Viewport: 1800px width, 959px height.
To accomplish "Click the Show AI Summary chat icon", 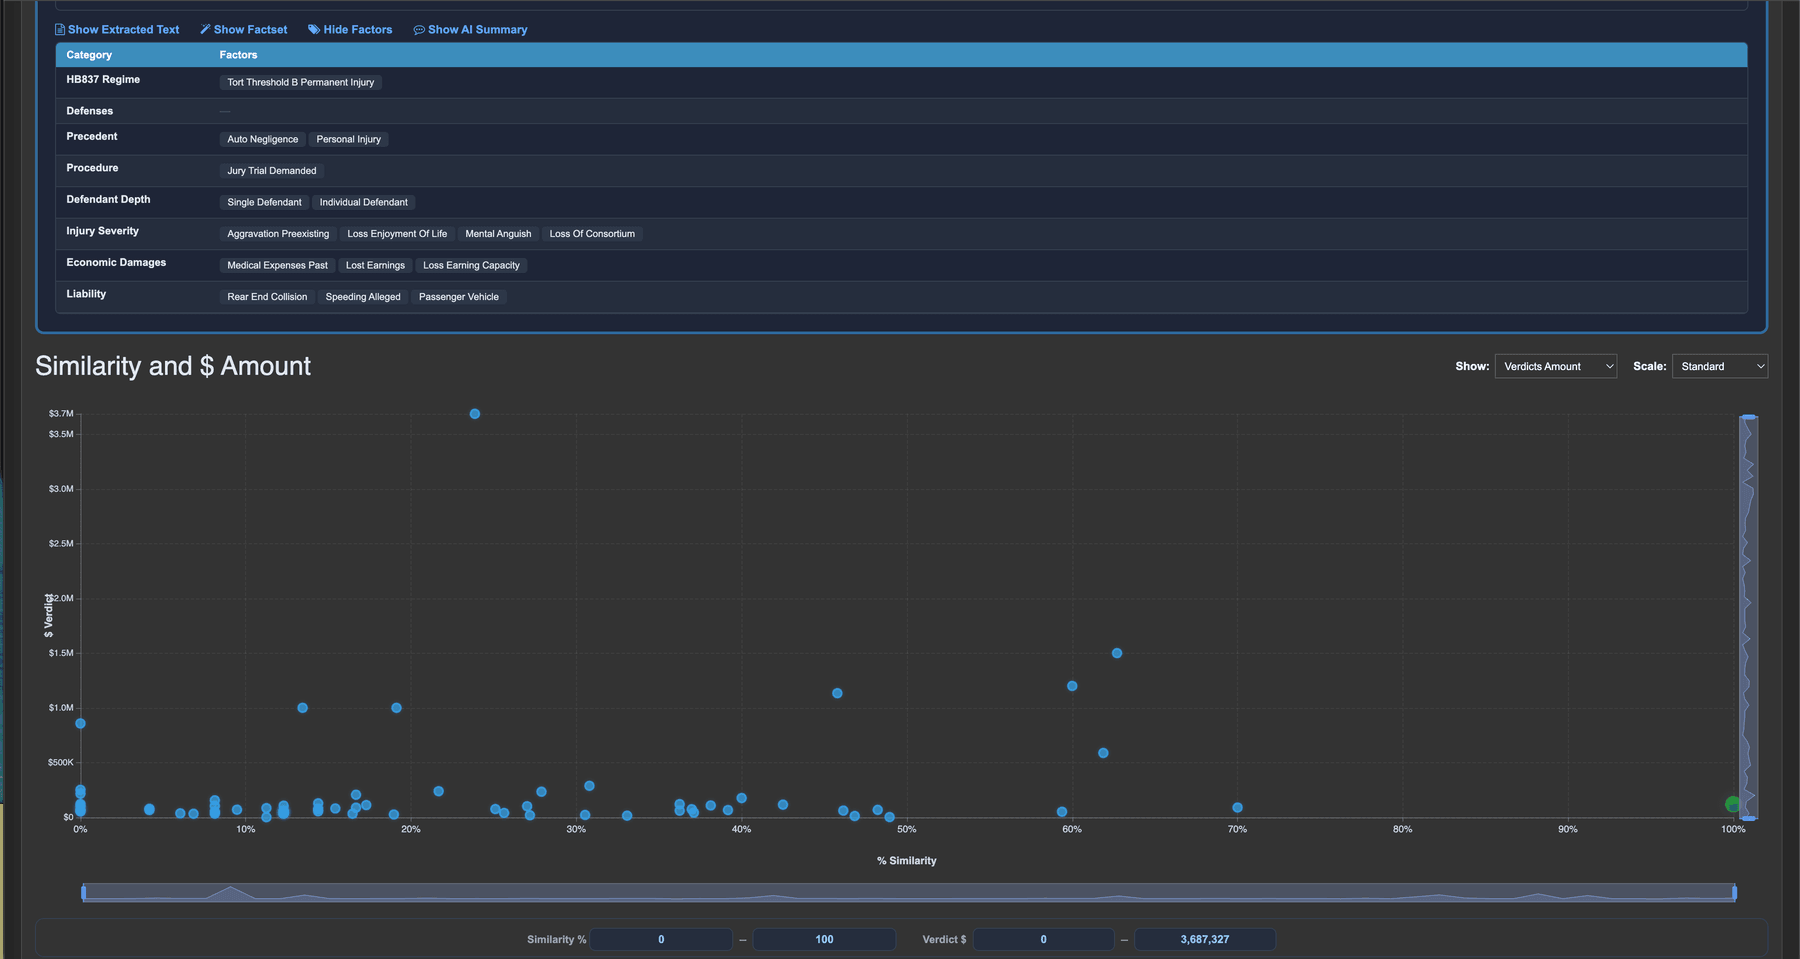I will (419, 30).
